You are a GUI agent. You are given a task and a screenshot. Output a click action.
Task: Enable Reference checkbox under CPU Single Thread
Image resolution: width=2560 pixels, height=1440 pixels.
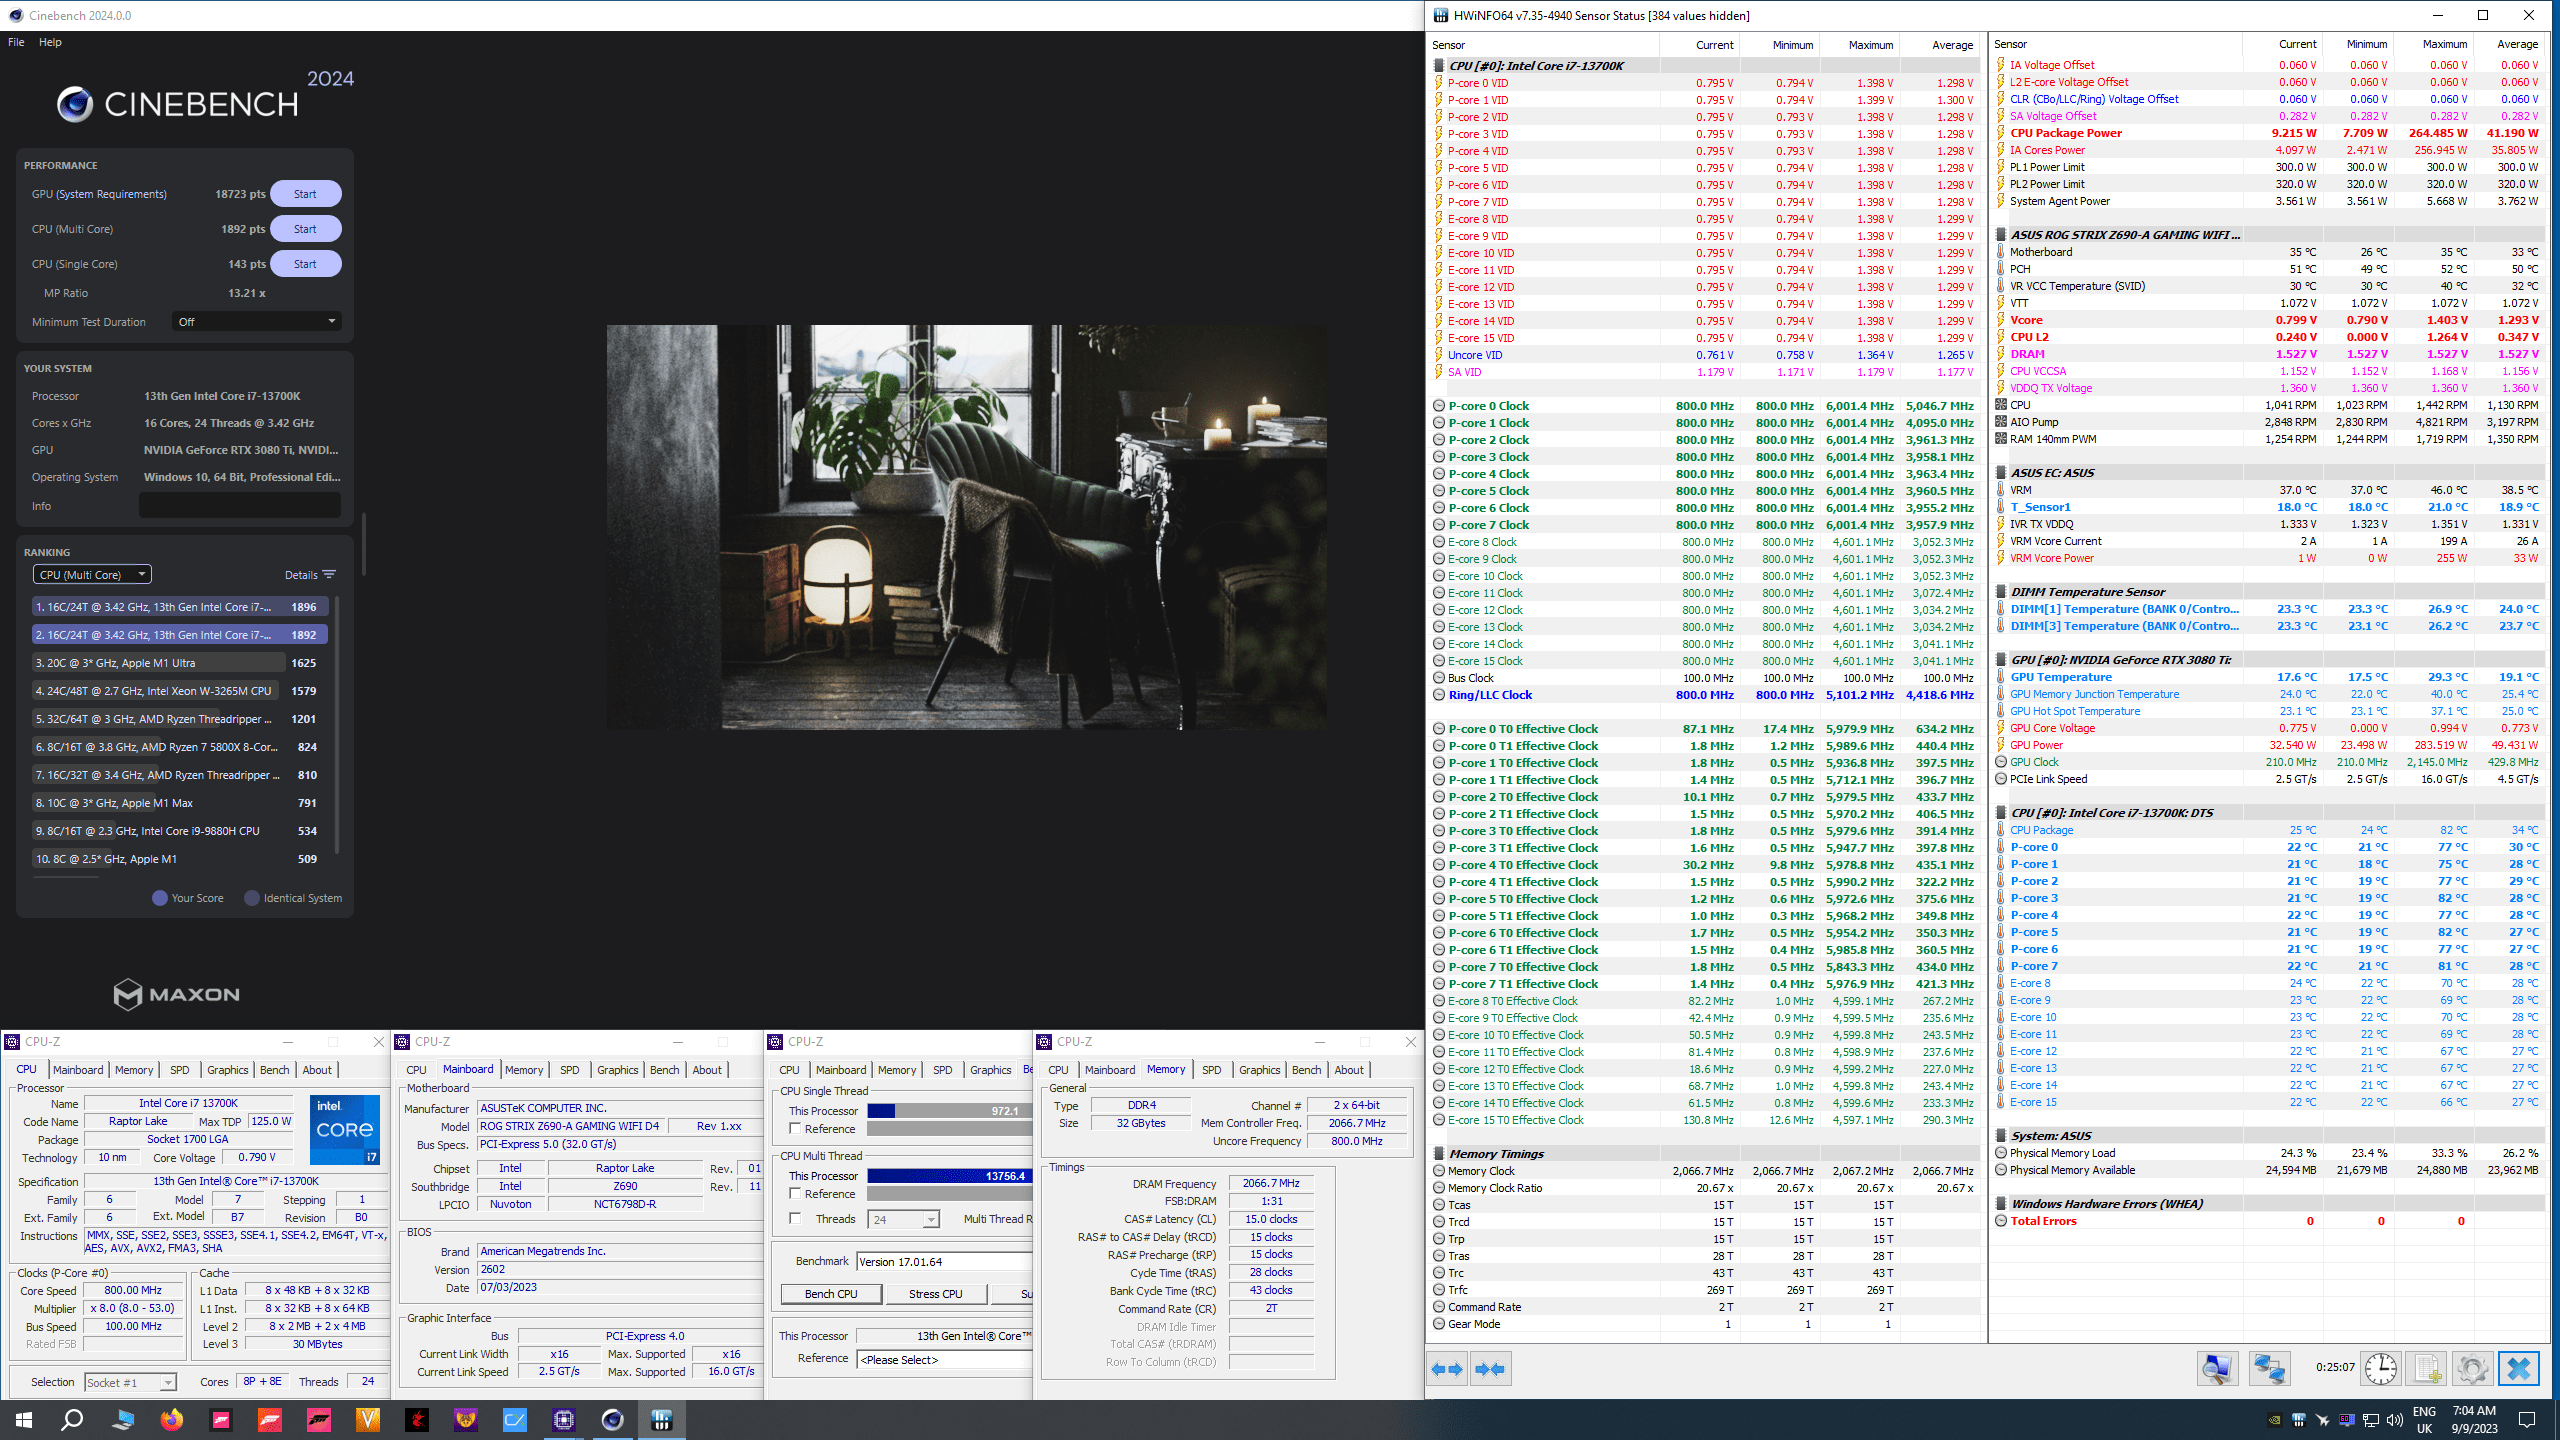coord(796,1129)
